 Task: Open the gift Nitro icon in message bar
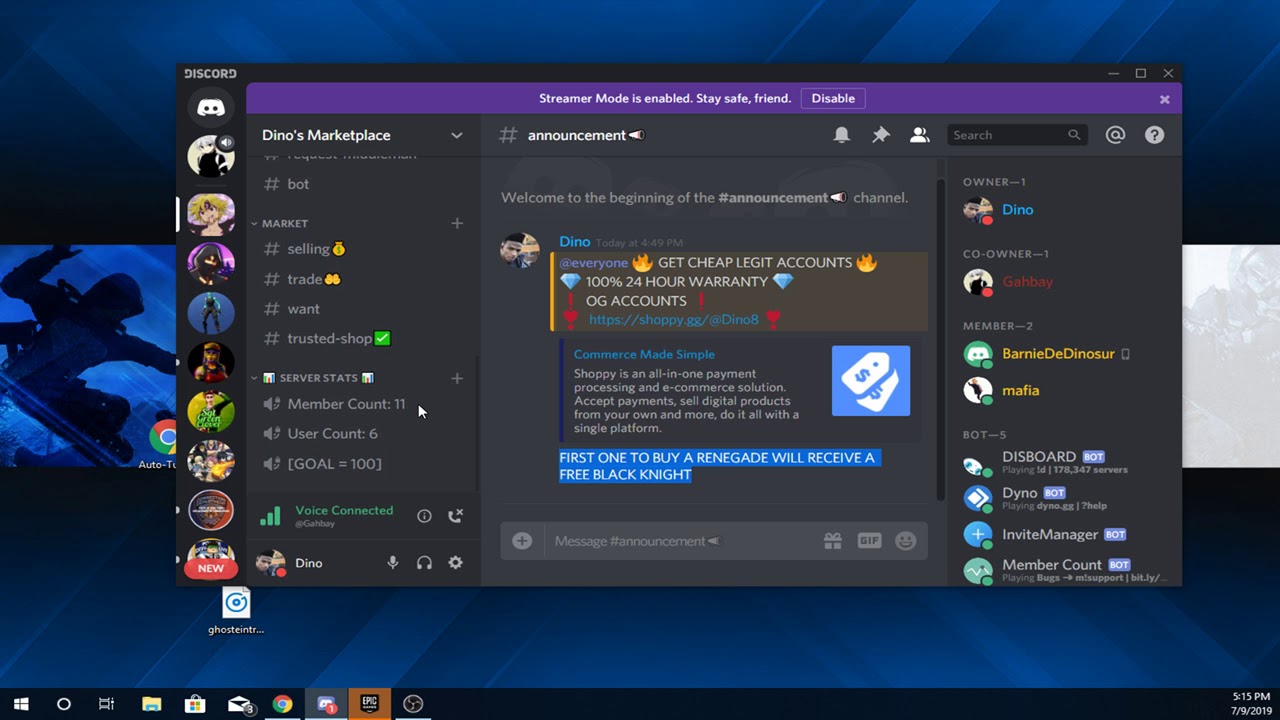pyautogui.click(x=832, y=541)
